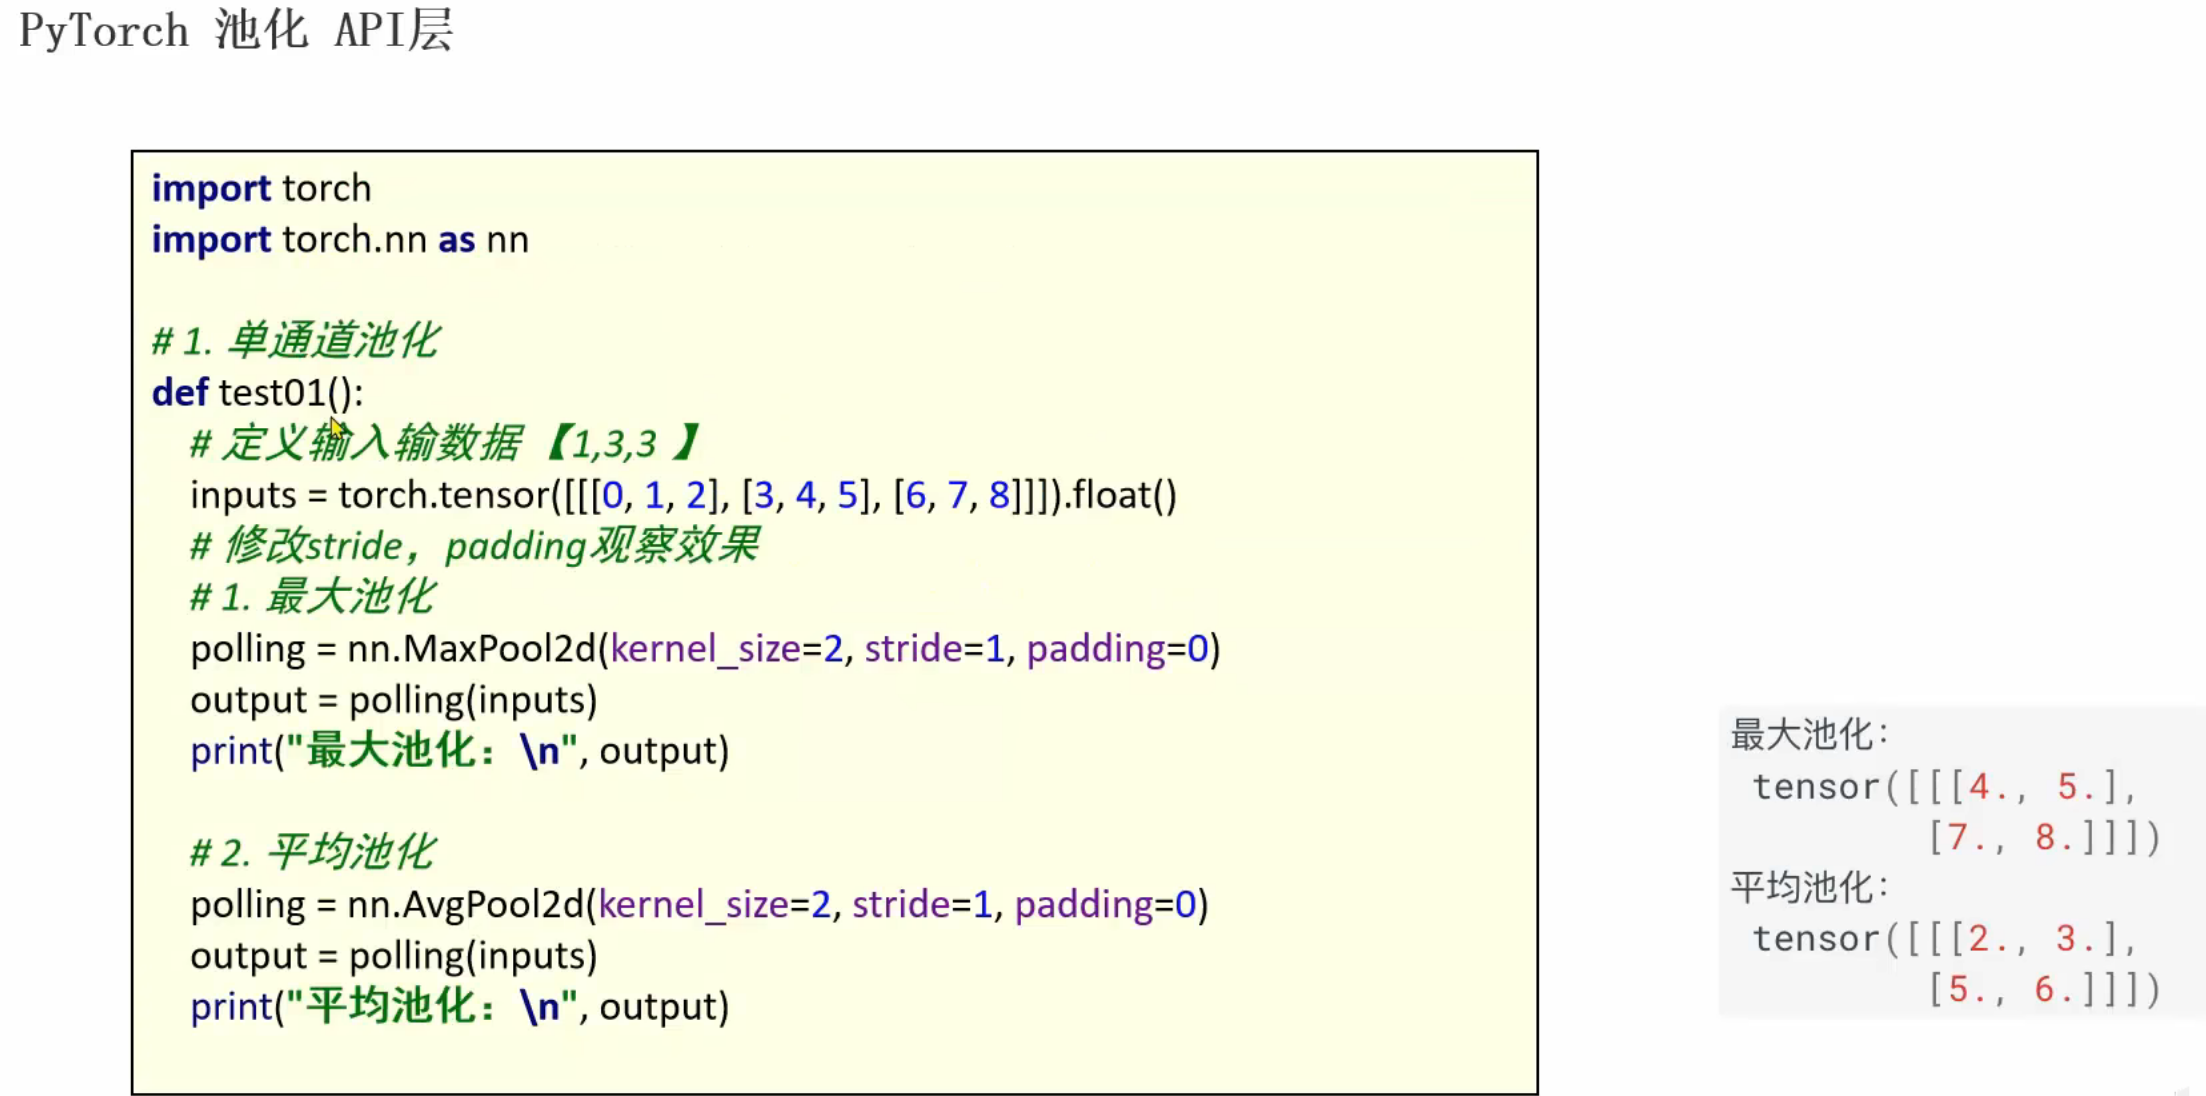Click the 'inputs = torch.tensor' code line
The image size is (2206, 1096).
pos(683,495)
